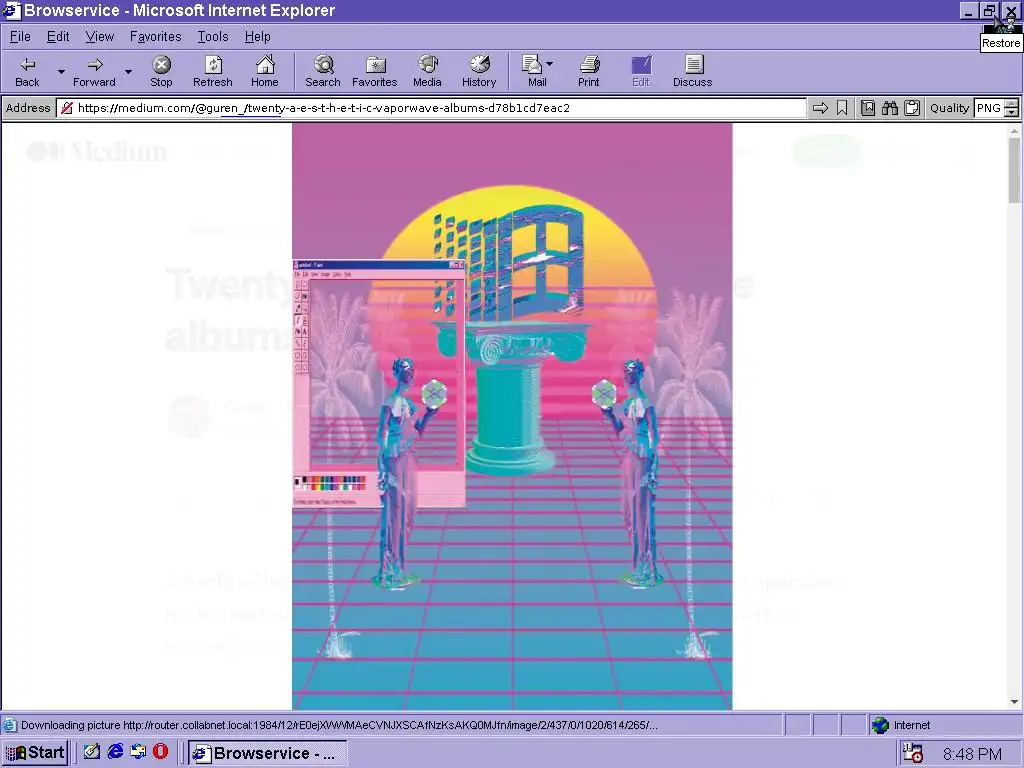The height and width of the screenshot is (768, 1024).
Task: Click the Quality stepper up arrow
Action: 1012,104
